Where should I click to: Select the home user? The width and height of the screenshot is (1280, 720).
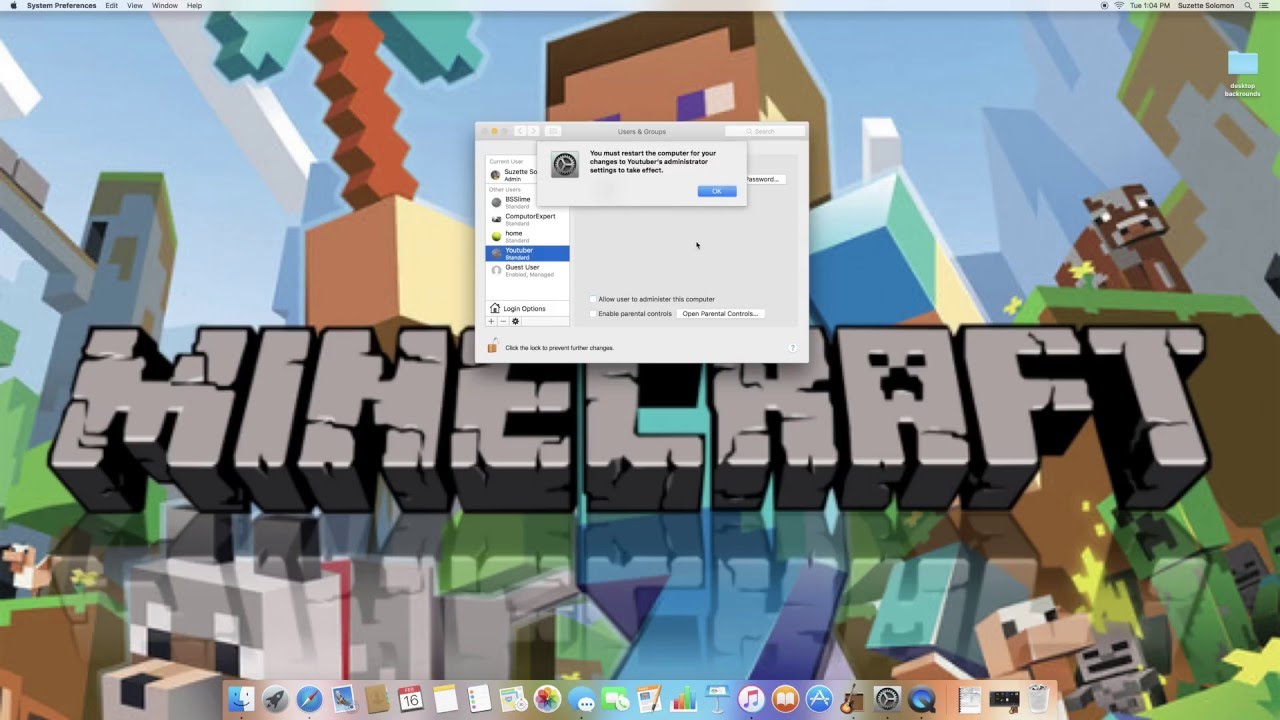(x=527, y=237)
